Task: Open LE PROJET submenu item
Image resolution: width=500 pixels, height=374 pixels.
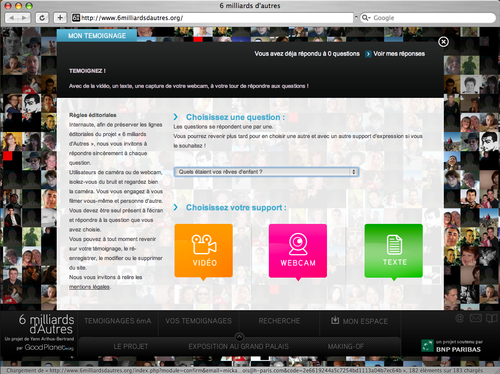Action: (131, 347)
